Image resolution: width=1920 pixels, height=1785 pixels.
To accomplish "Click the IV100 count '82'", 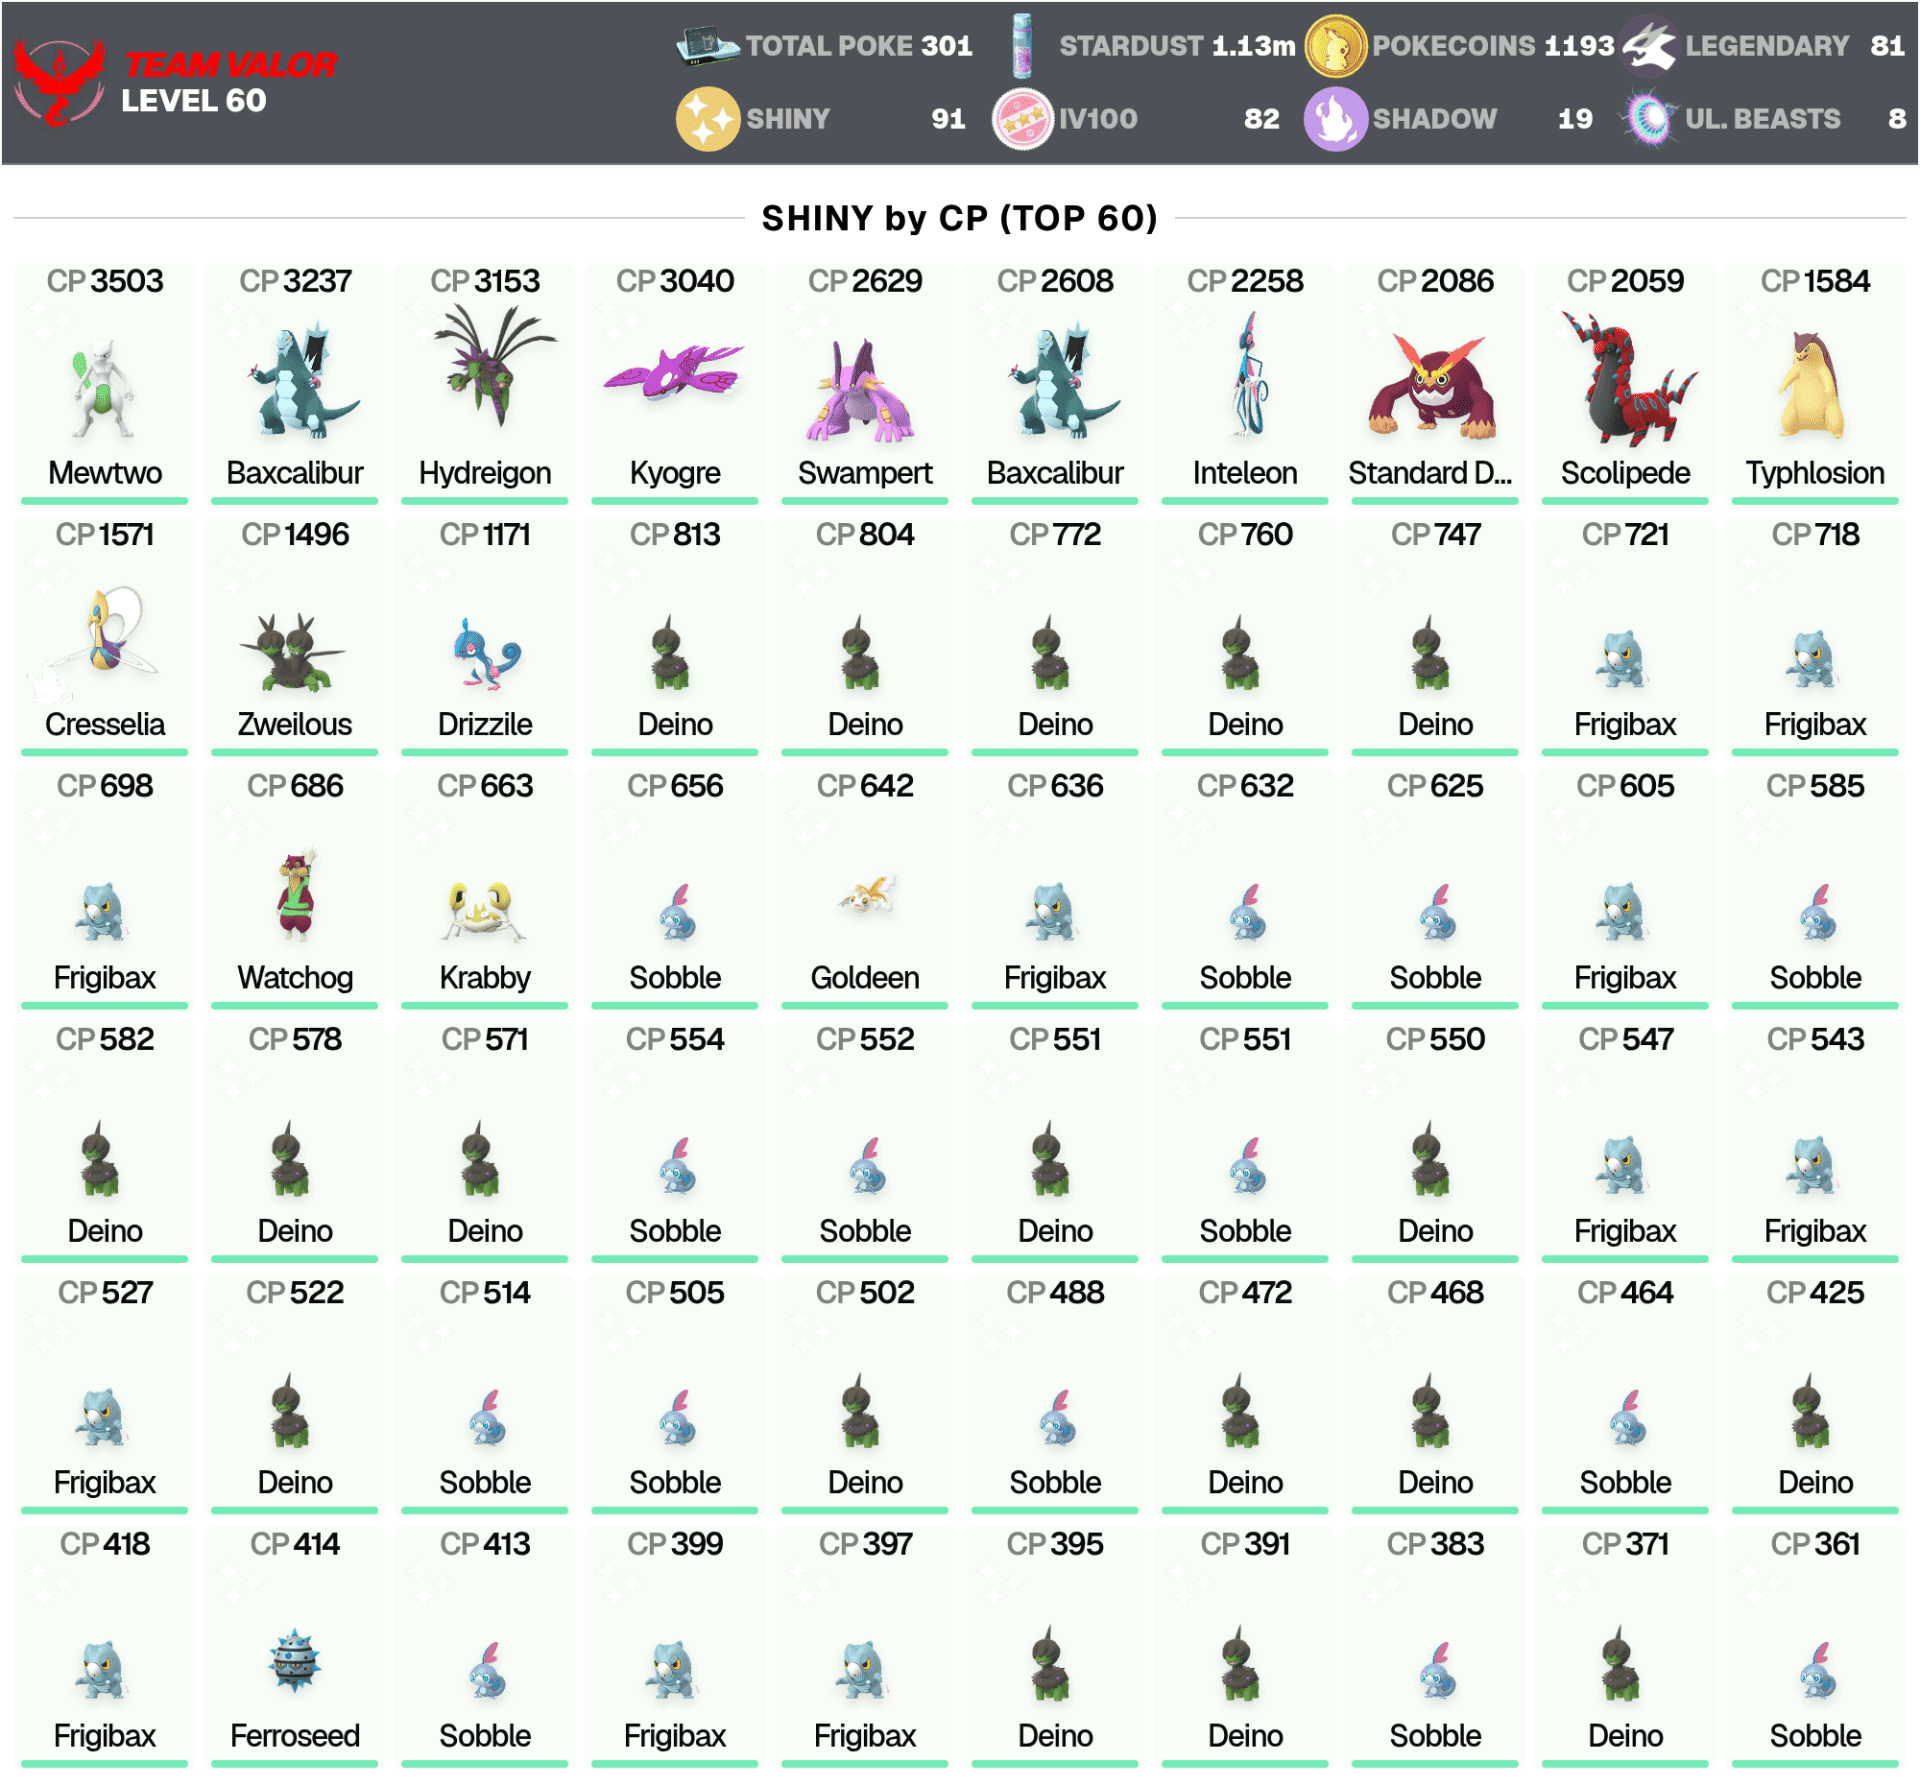I will coord(1261,119).
